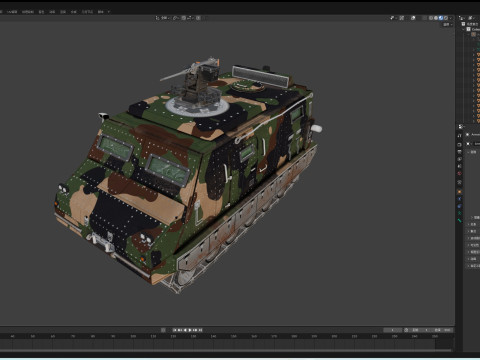Screen dimensions: 480x360
Task: Click frame 100 on timeline ruler
Action: (x=133, y=336)
